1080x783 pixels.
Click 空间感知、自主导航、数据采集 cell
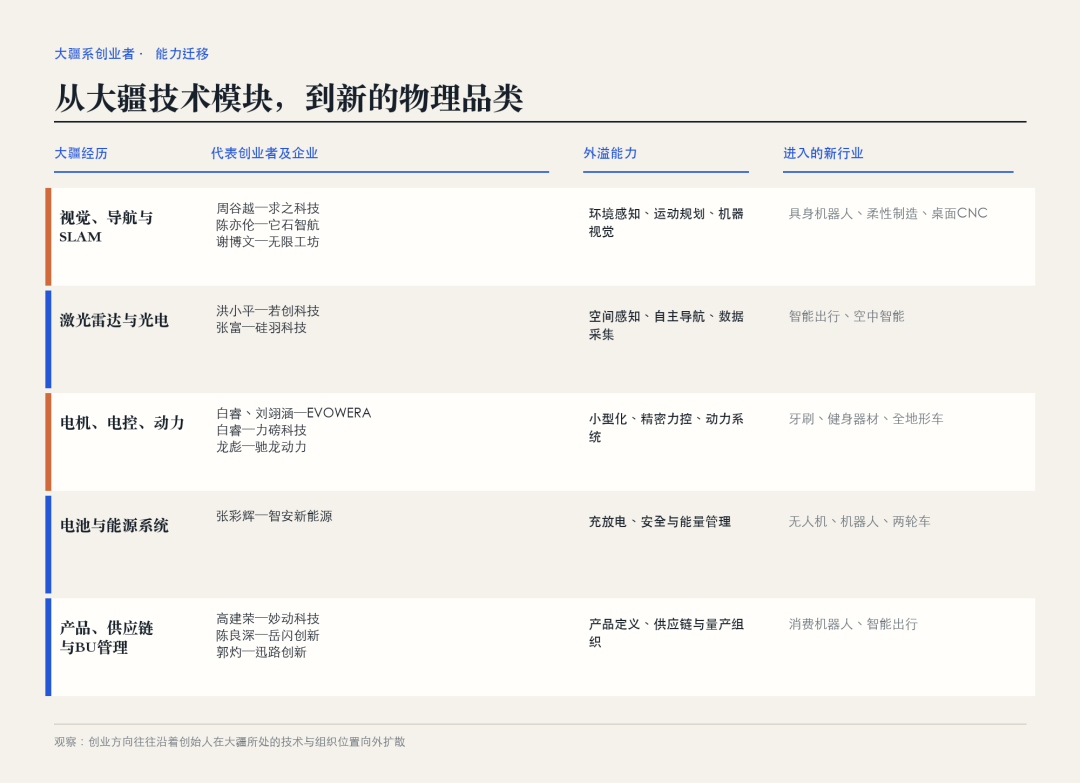tap(666, 325)
